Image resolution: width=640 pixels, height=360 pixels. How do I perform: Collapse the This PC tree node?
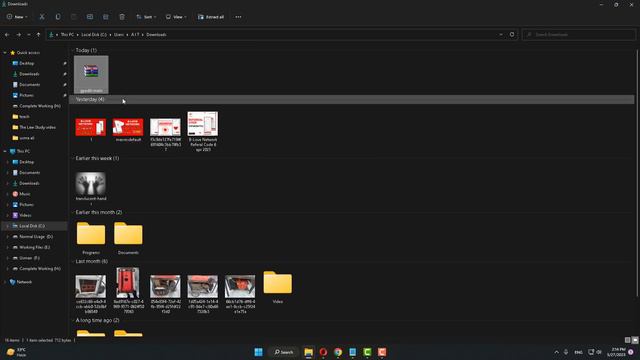pyautogui.click(x=5, y=151)
